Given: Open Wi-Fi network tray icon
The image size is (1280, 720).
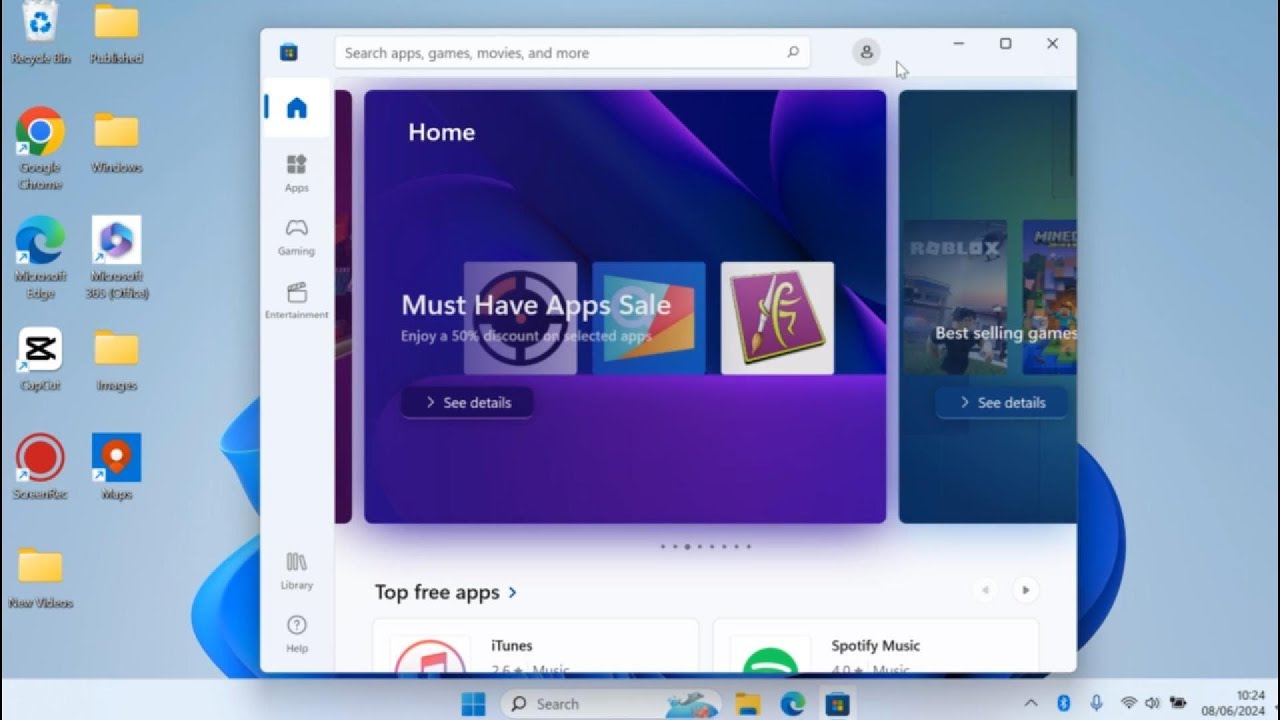Looking at the screenshot, I should click(1129, 703).
